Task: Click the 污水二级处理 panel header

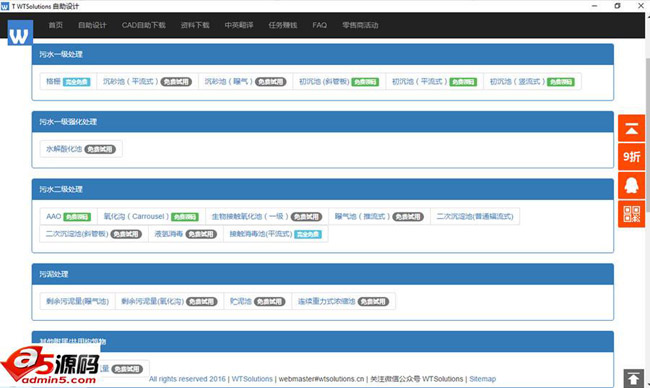Action: click(x=323, y=189)
